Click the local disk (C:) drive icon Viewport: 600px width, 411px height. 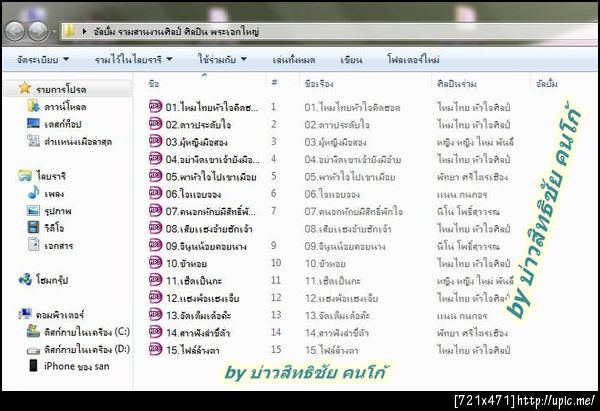click(x=33, y=331)
